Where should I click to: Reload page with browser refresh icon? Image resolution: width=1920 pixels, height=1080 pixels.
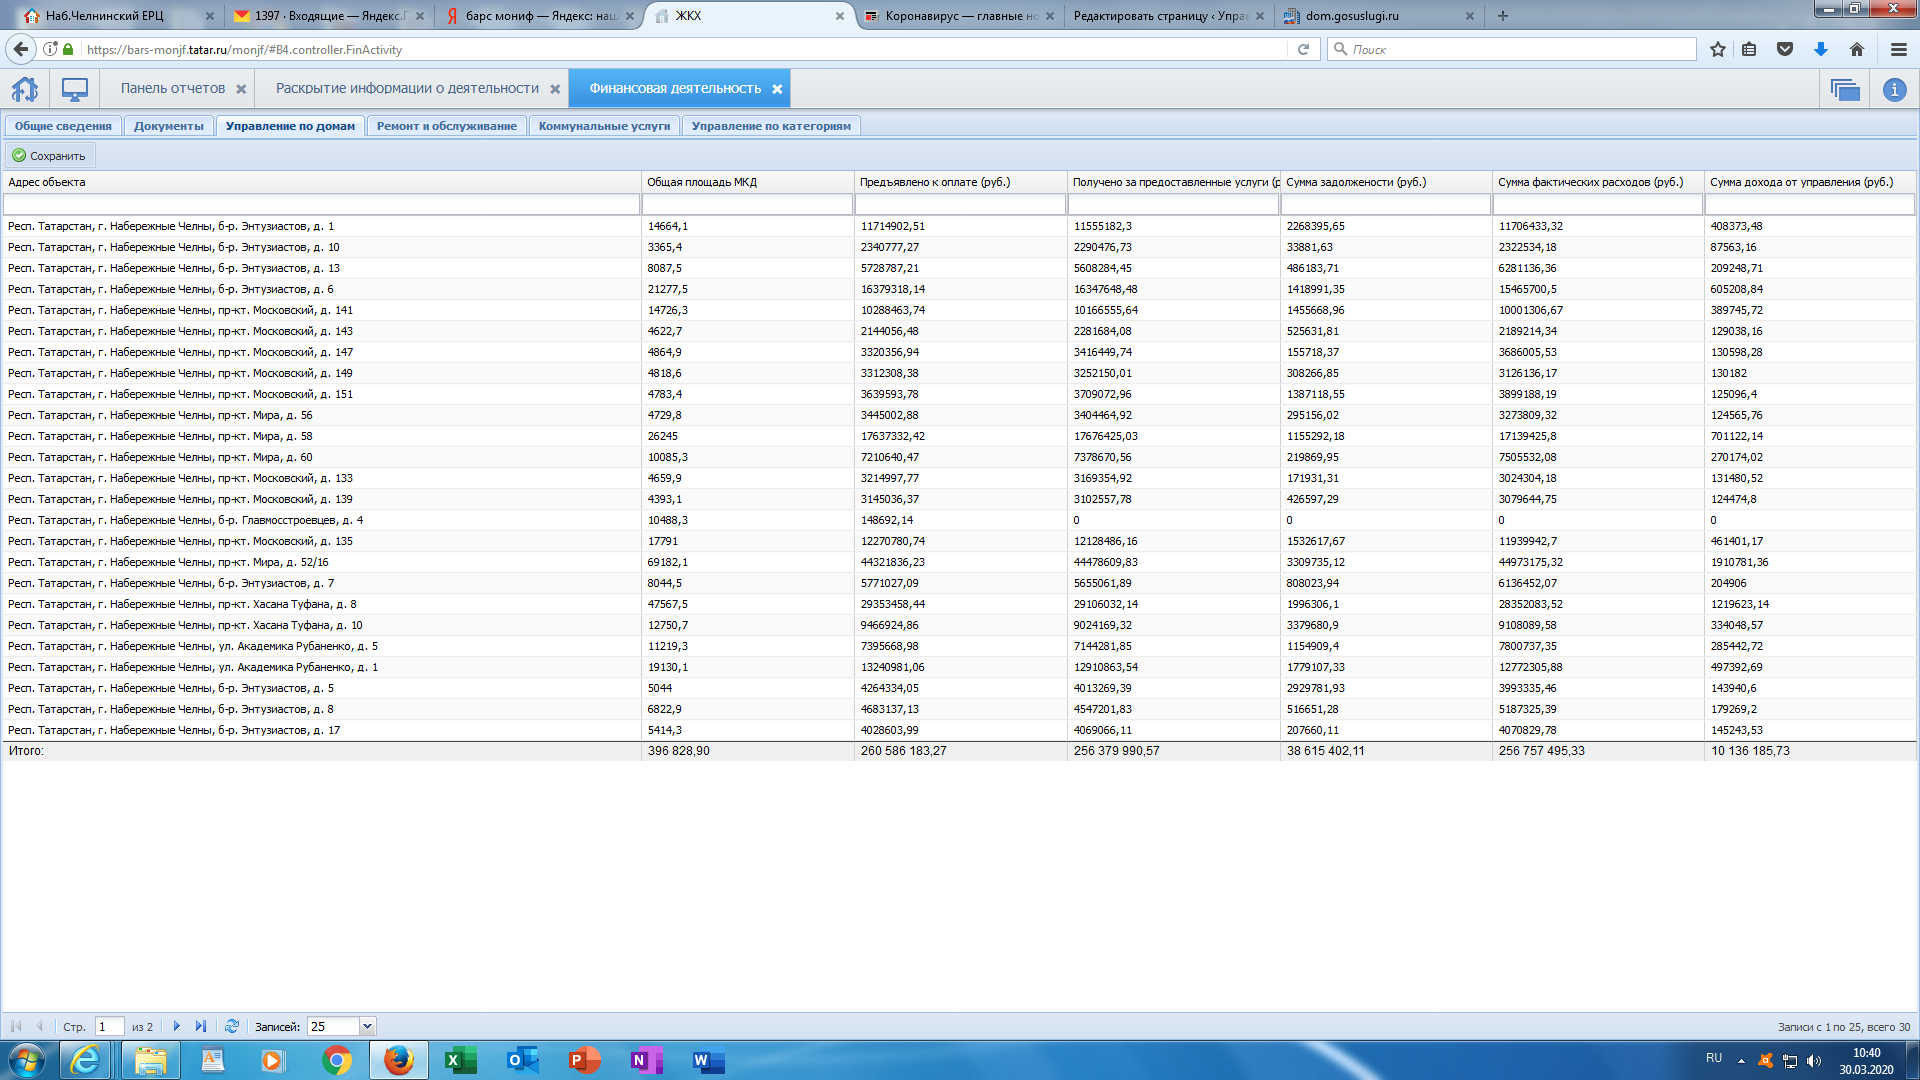pos(1303,49)
